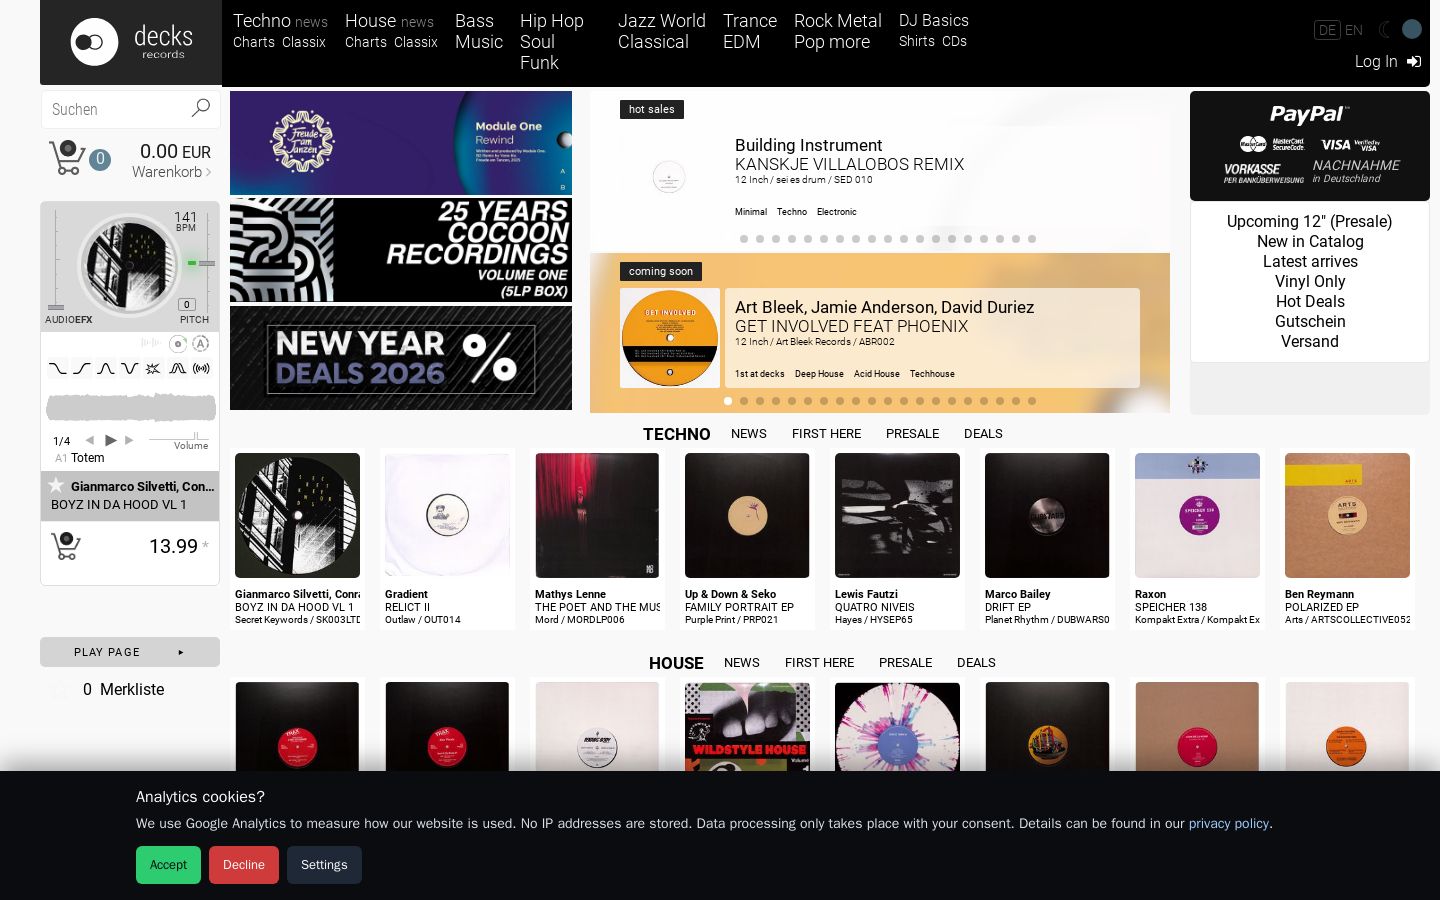
Task: Switch language to EN
Action: click(x=1354, y=30)
